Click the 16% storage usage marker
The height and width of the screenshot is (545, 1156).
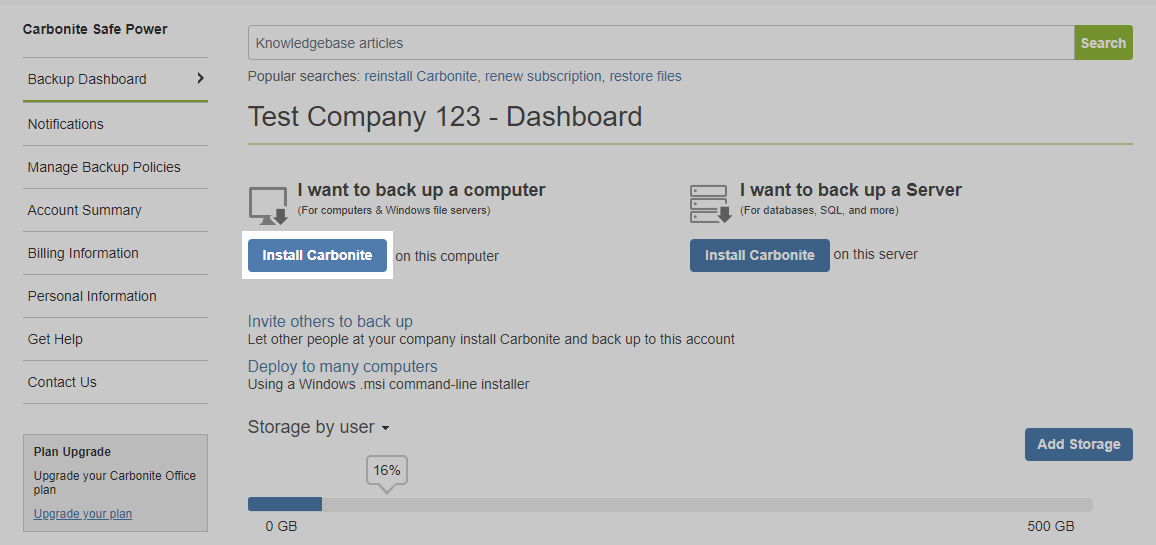point(387,471)
